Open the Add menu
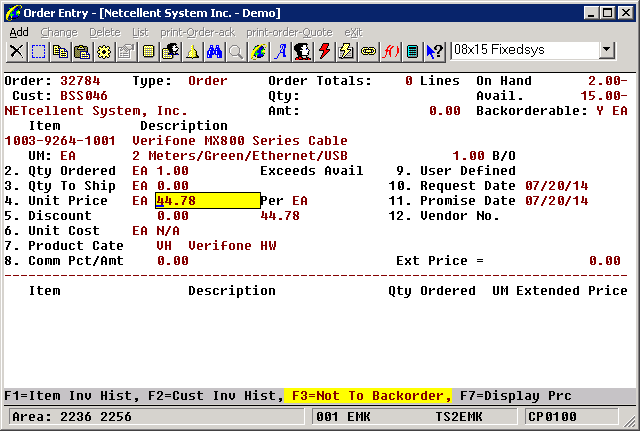This screenshot has width=640, height=431. (19, 32)
